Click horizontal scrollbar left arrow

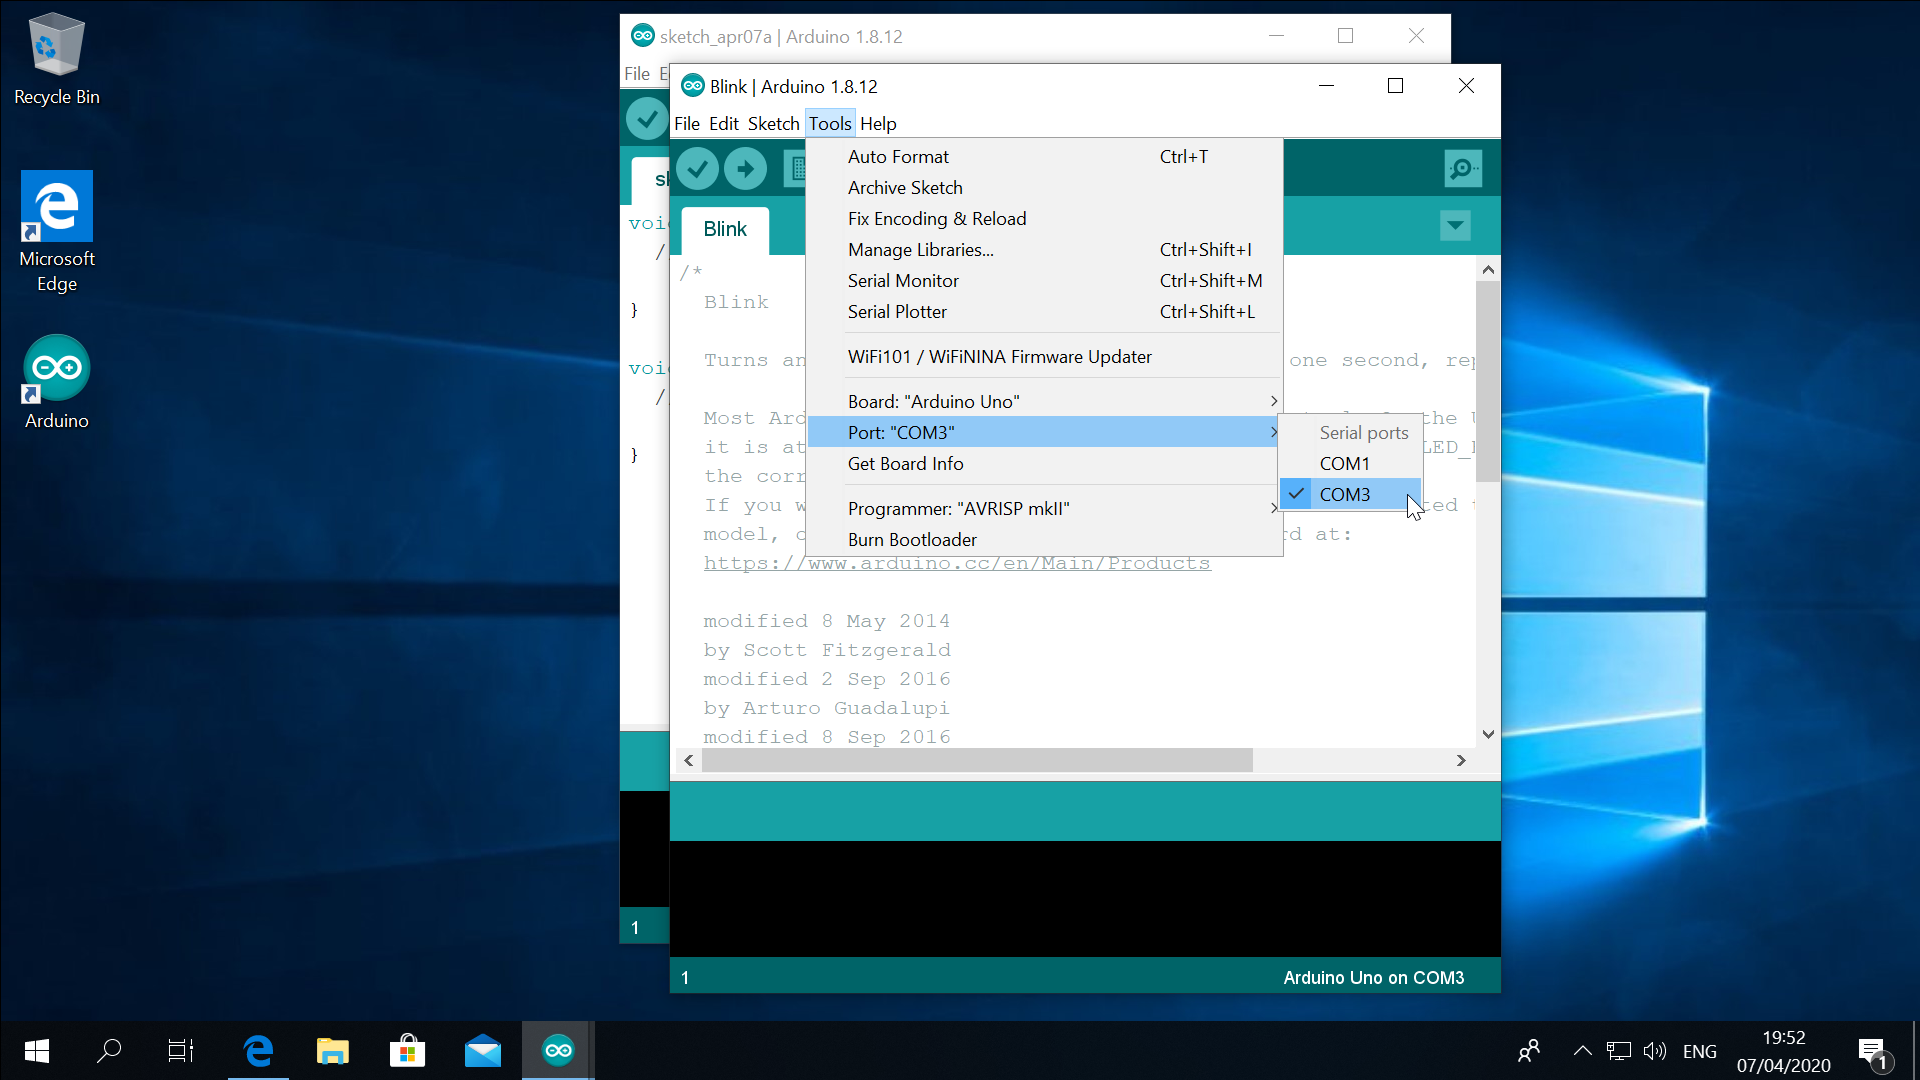[x=689, y=761]
